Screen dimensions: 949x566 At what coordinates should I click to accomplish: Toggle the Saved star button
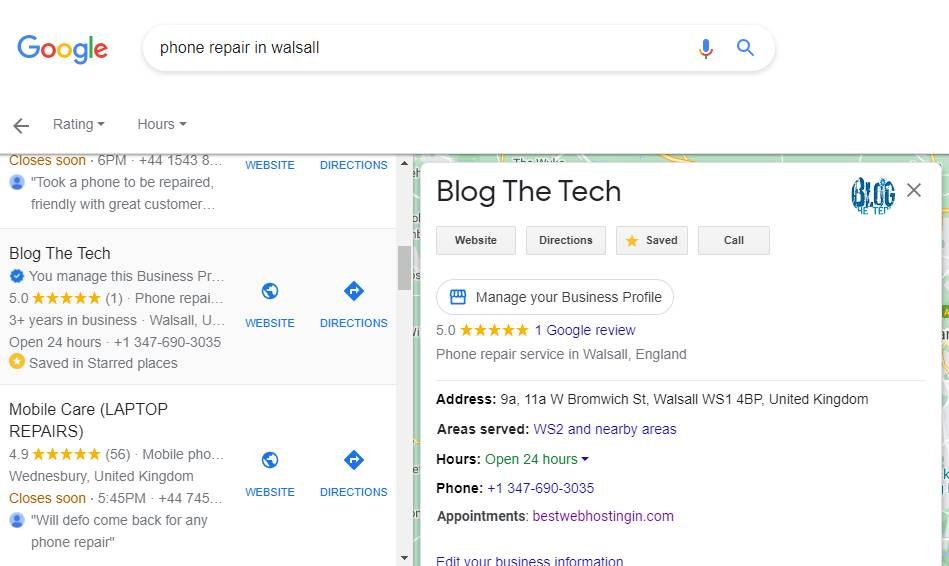652,240
